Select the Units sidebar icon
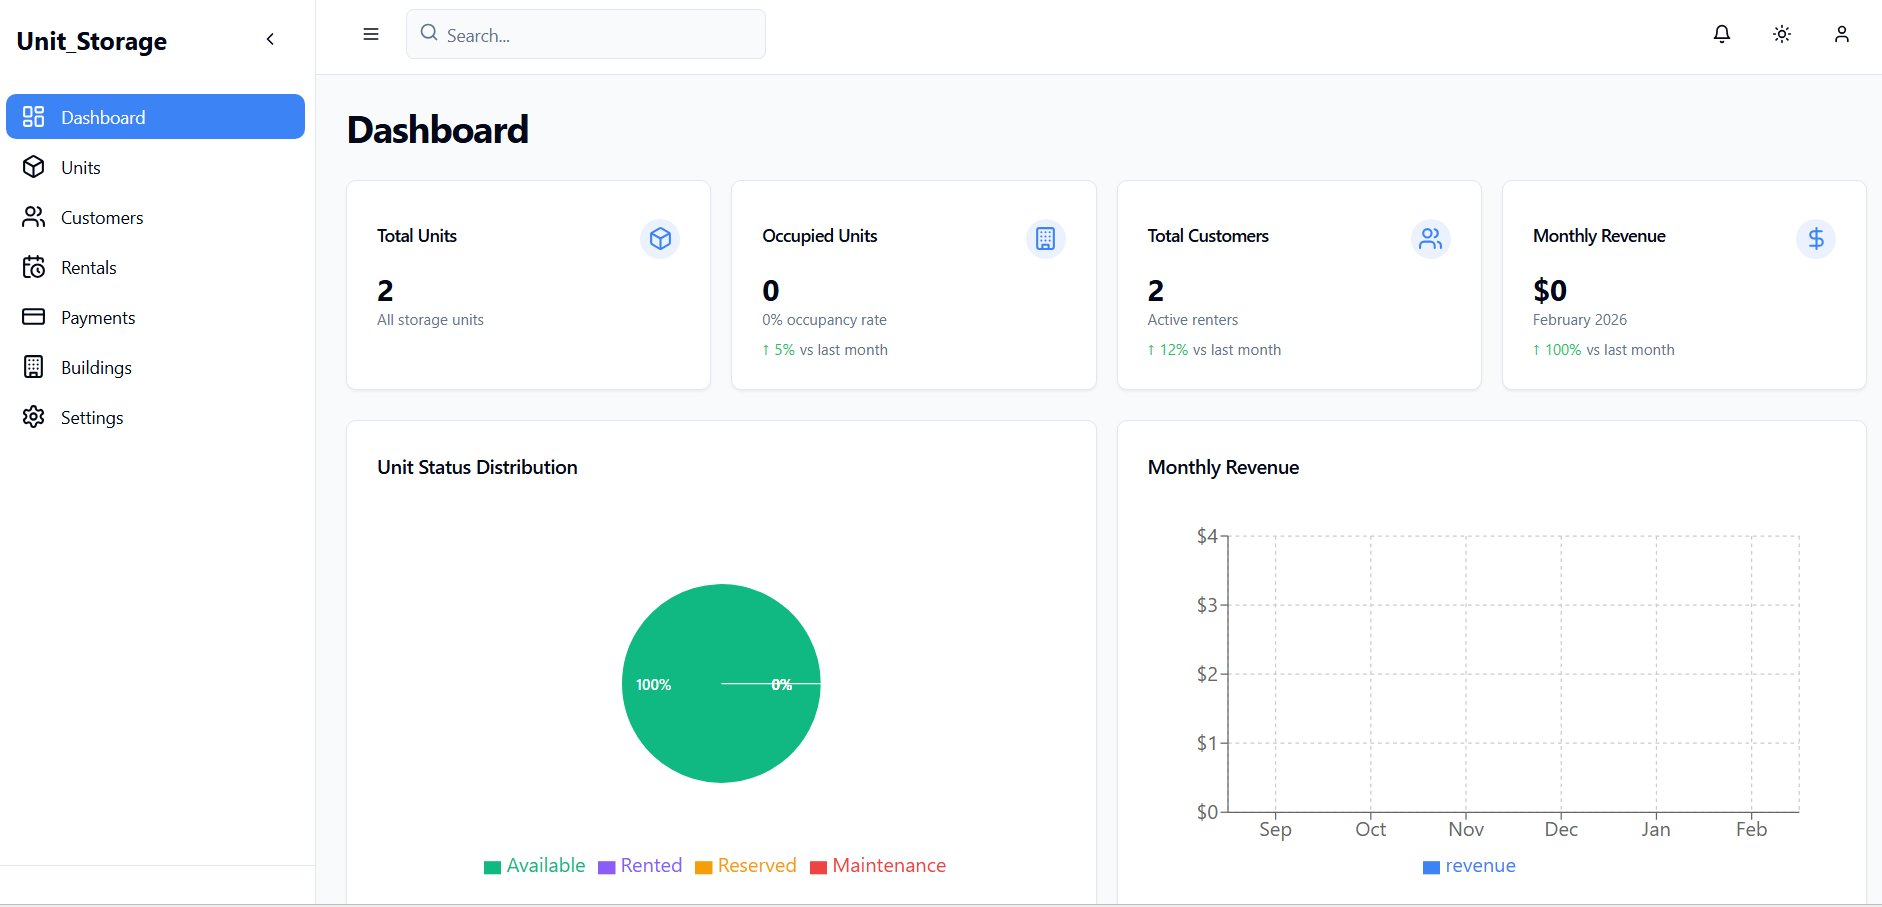Screen dimensions: 1882x907 coord(34,167)
